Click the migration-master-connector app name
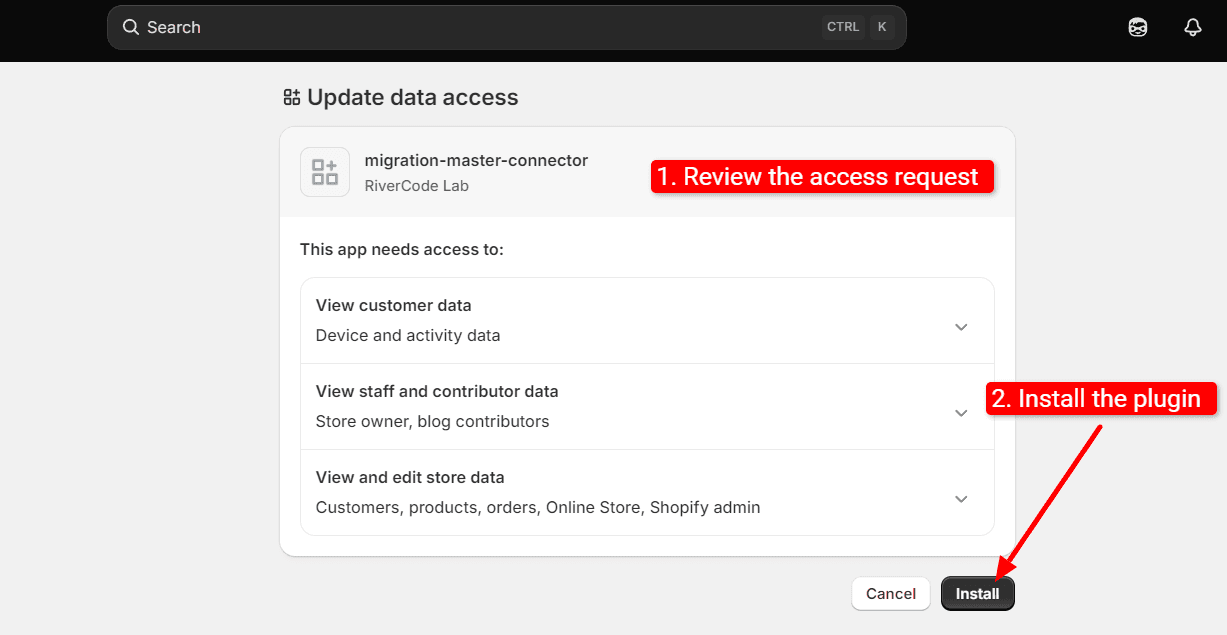This screenshot has width=1227, height=635. click(476, 160)
